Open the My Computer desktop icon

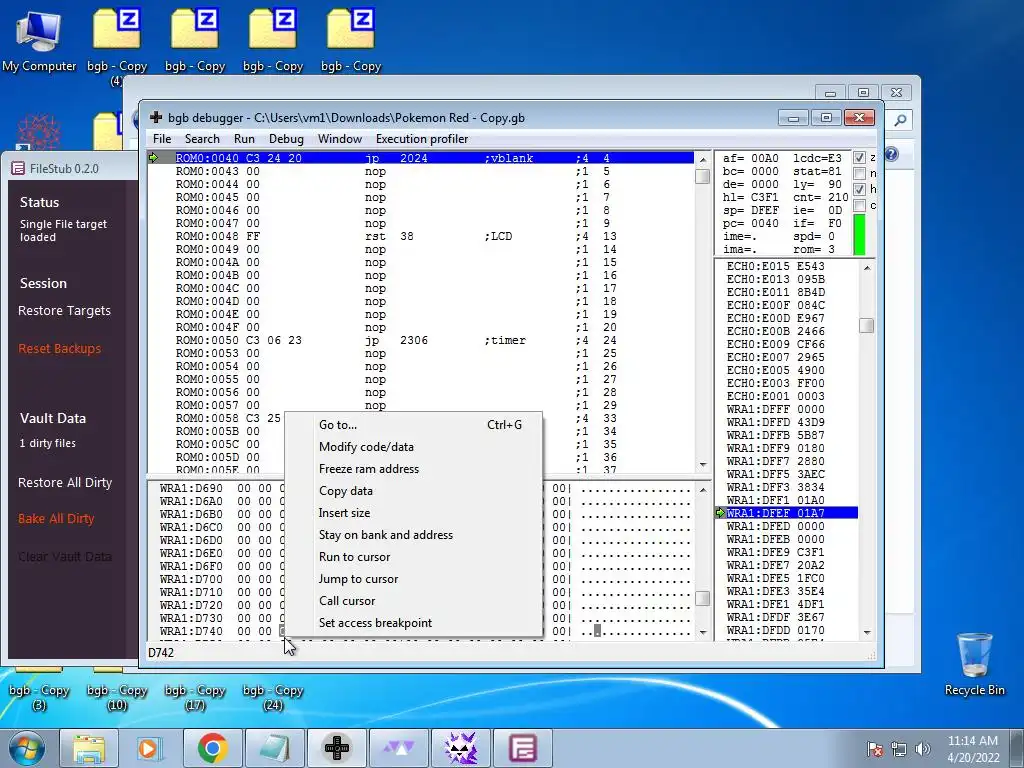39,40
